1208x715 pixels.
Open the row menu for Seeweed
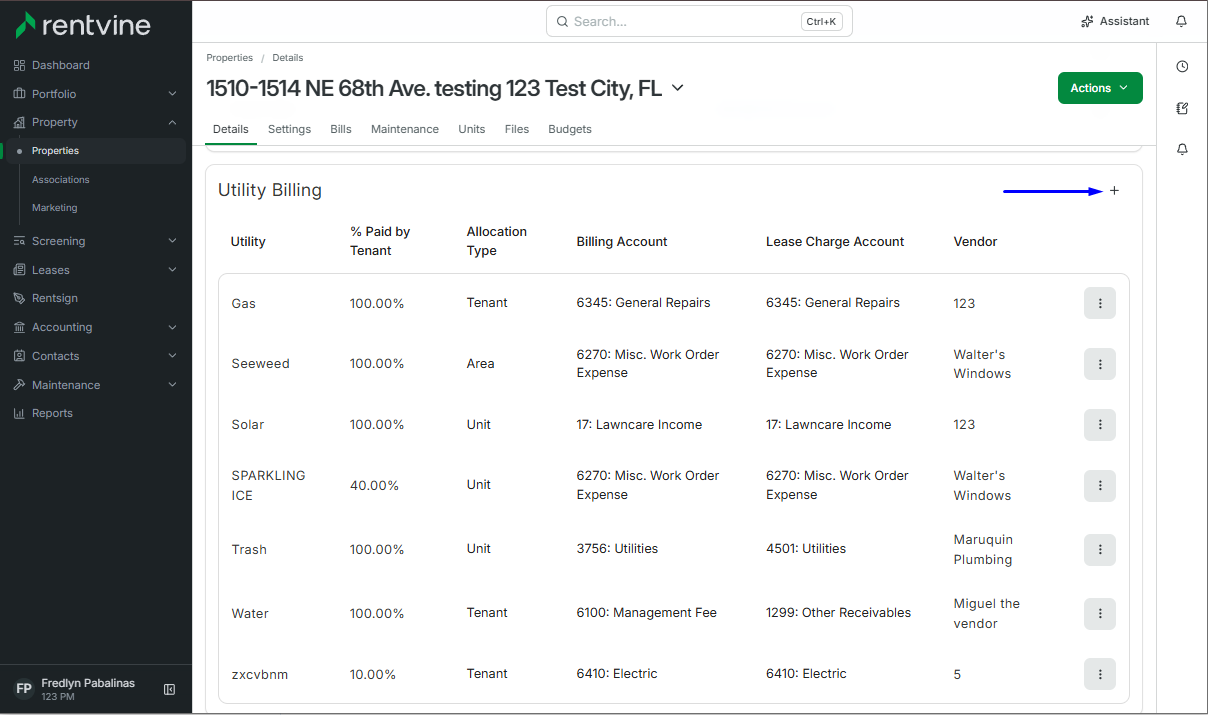[x=1100, y=364]
